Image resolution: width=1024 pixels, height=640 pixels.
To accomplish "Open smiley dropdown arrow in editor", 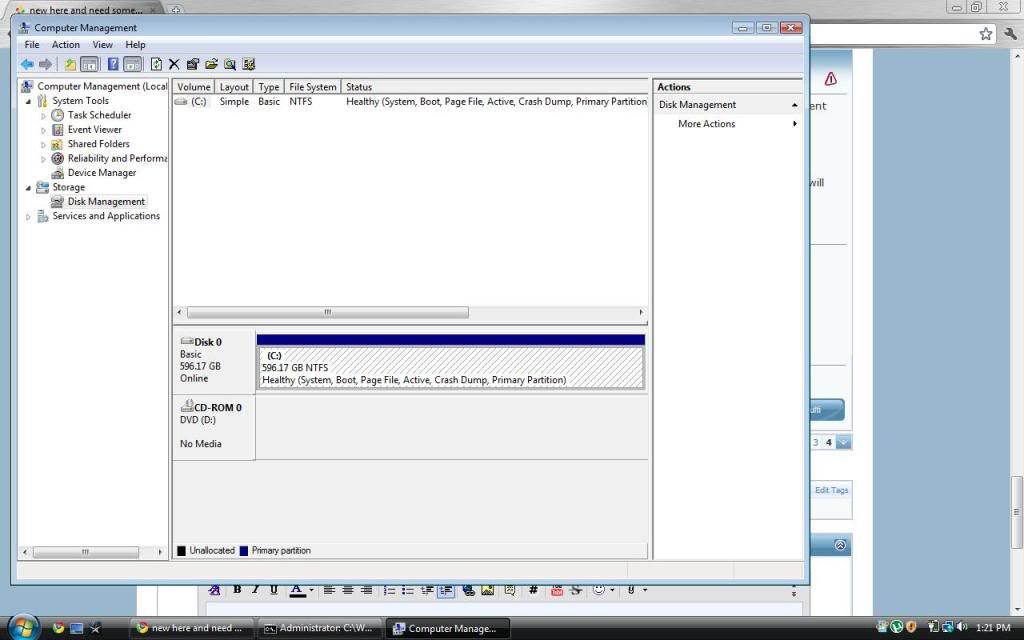I will click(612, 590).
